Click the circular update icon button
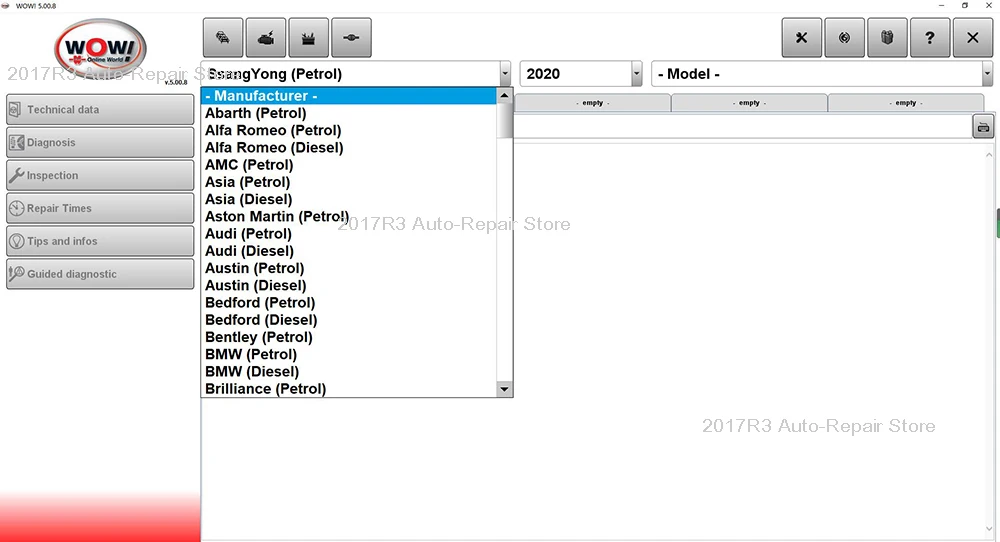 pyautogui.click(x=844, y=38)
